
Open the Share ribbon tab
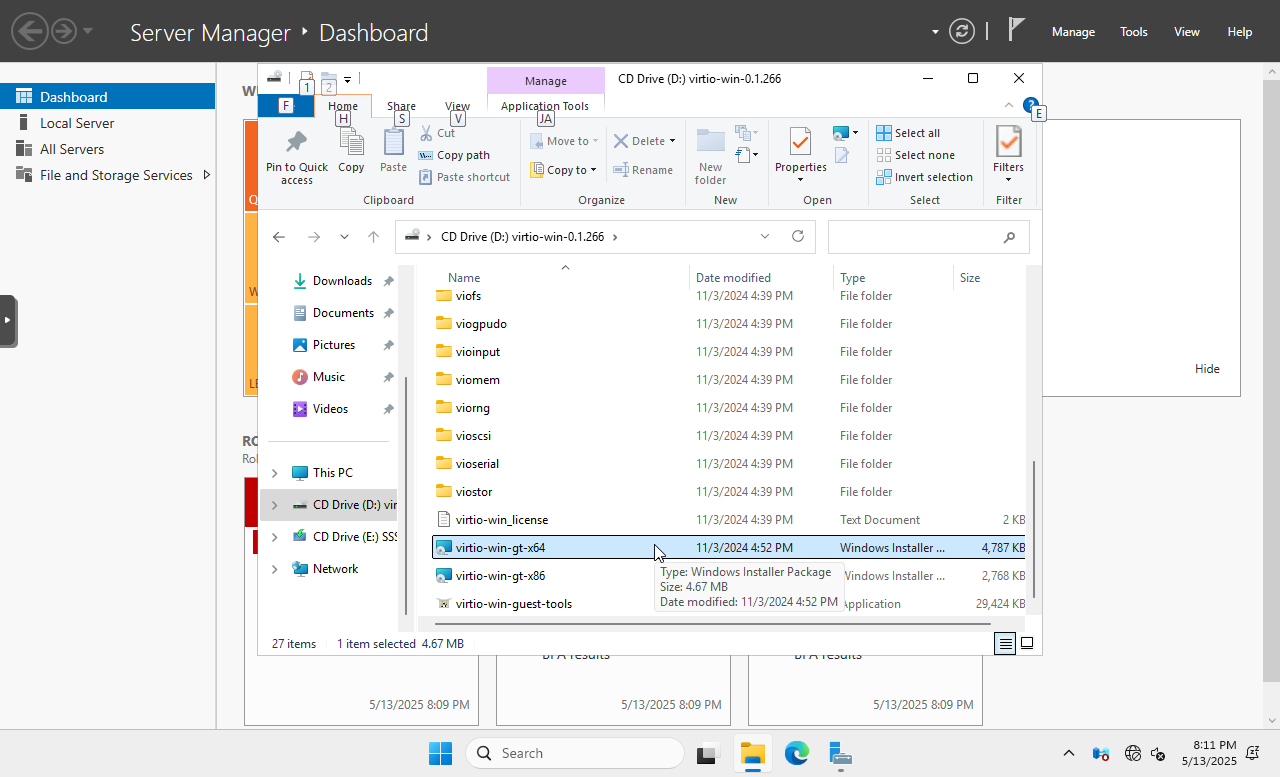(401, 106)
